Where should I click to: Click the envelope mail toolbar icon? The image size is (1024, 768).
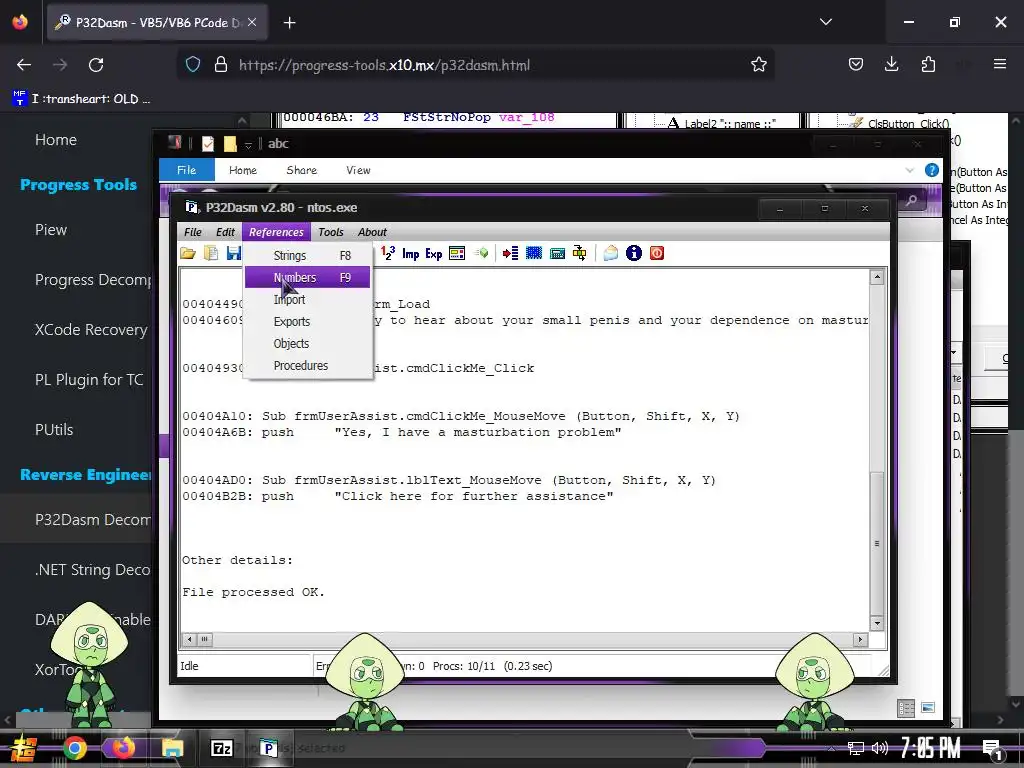click(611, 253)
